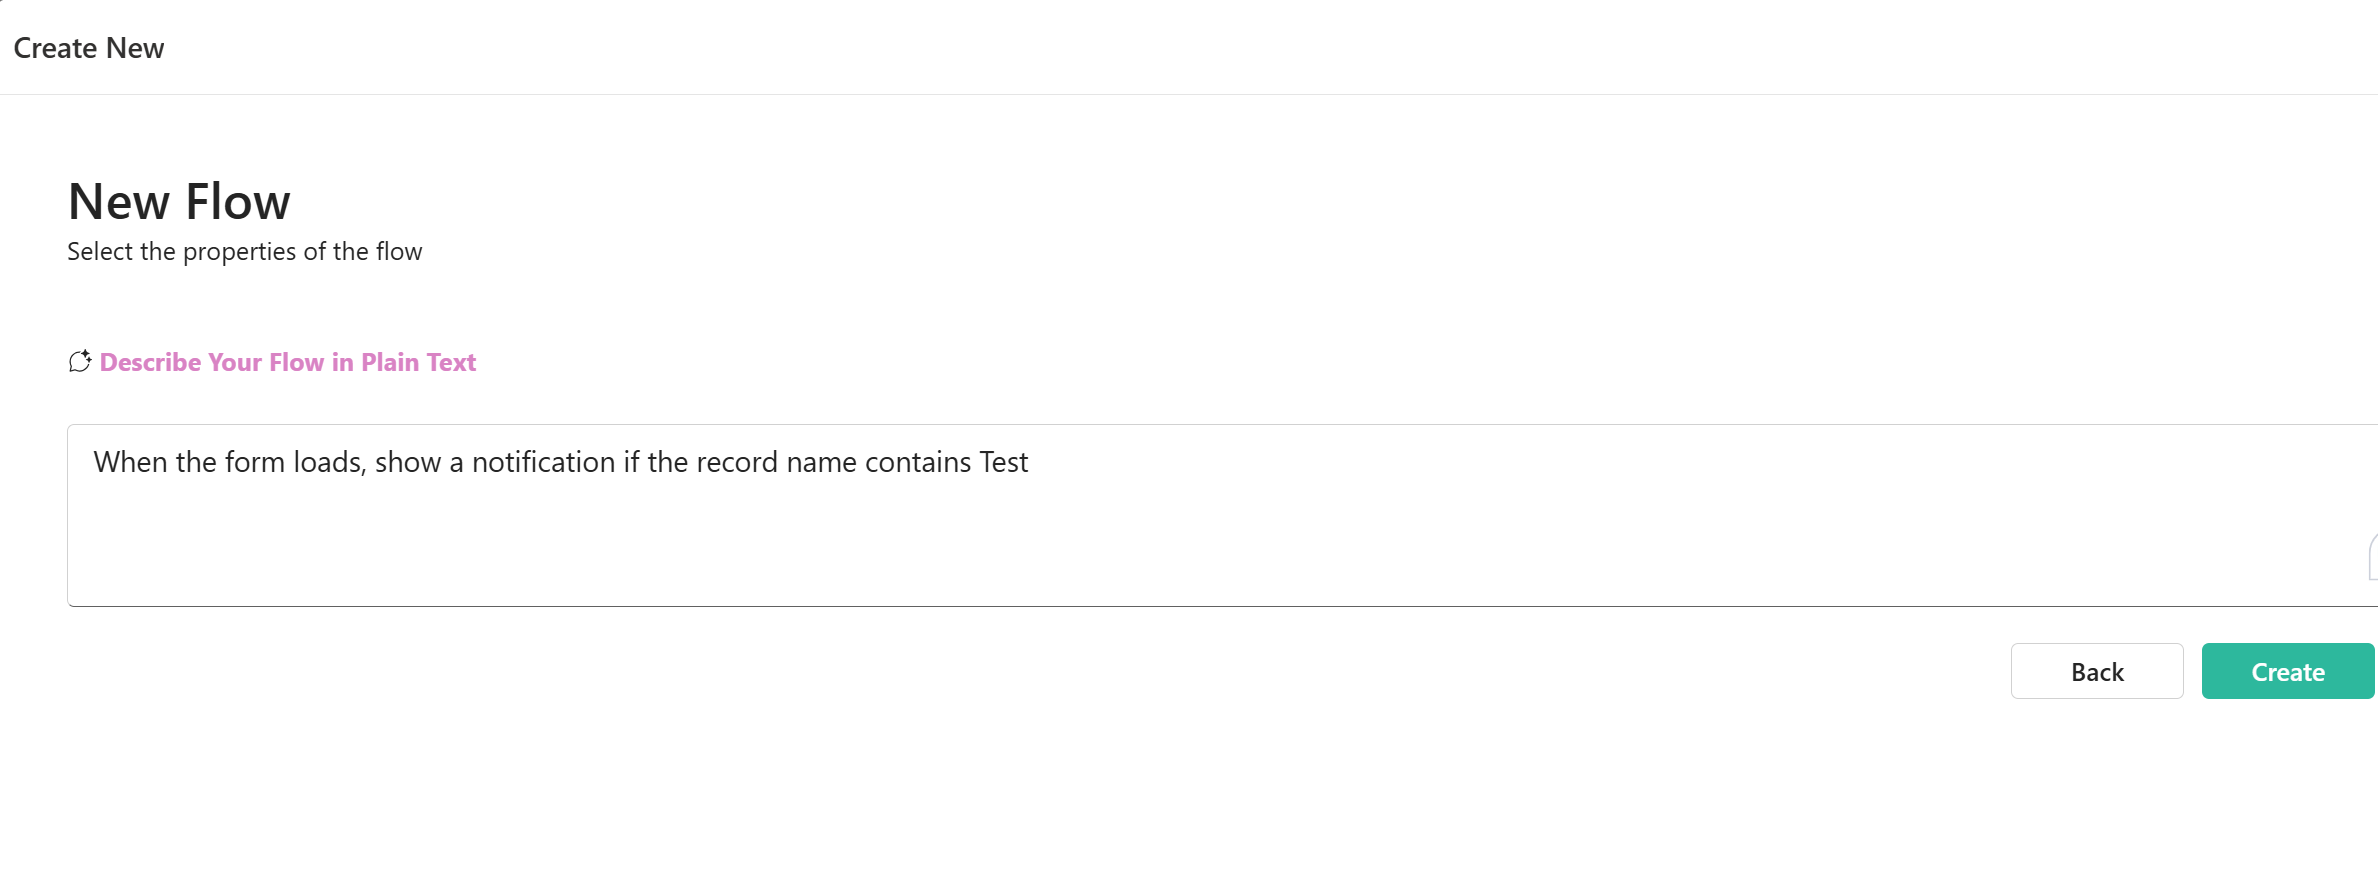Image resolution: width=2378 pixels, height=870 pixels.
Task: Click the New Flow heading
Action: [178, 201]
